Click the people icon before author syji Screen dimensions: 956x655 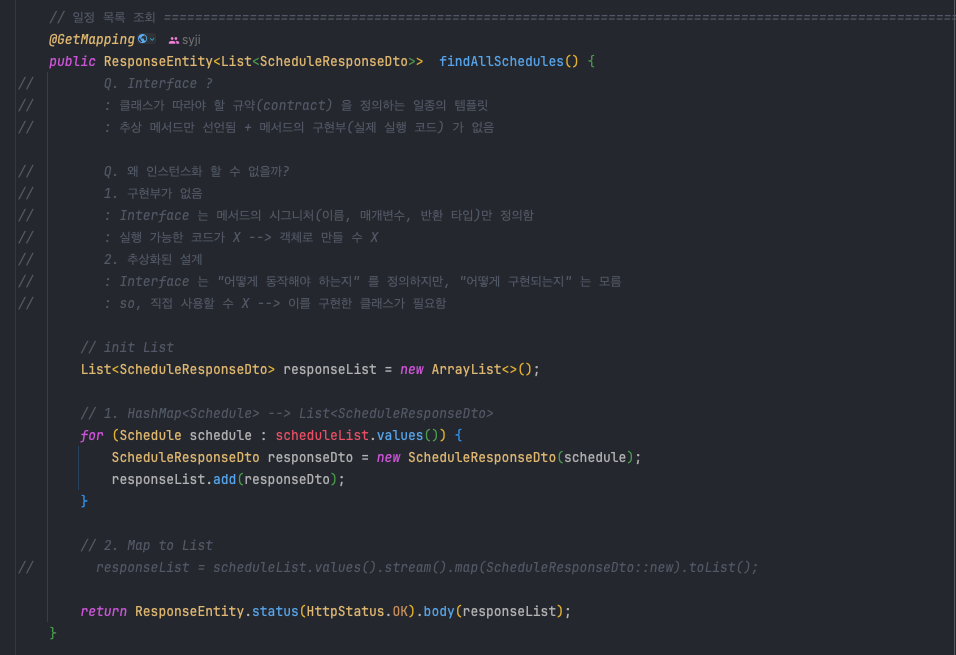coord(174,40)
